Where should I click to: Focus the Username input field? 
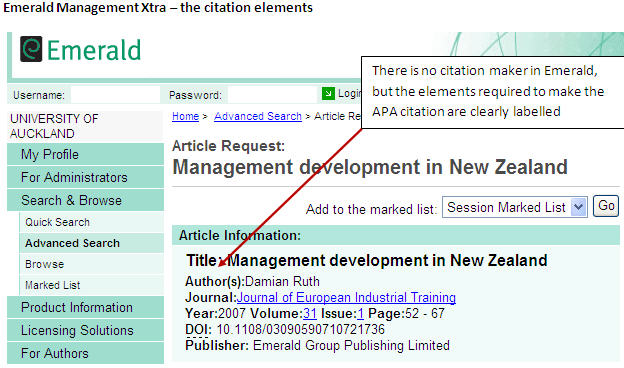[115, 95]
